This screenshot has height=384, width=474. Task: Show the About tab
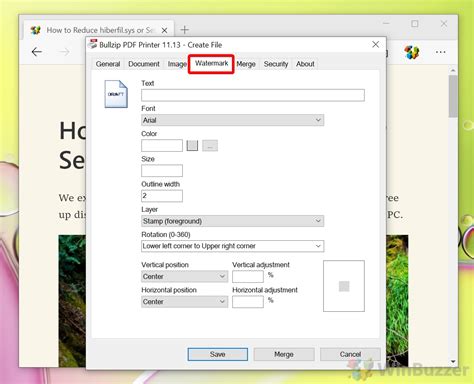click(x=305, y=64)
